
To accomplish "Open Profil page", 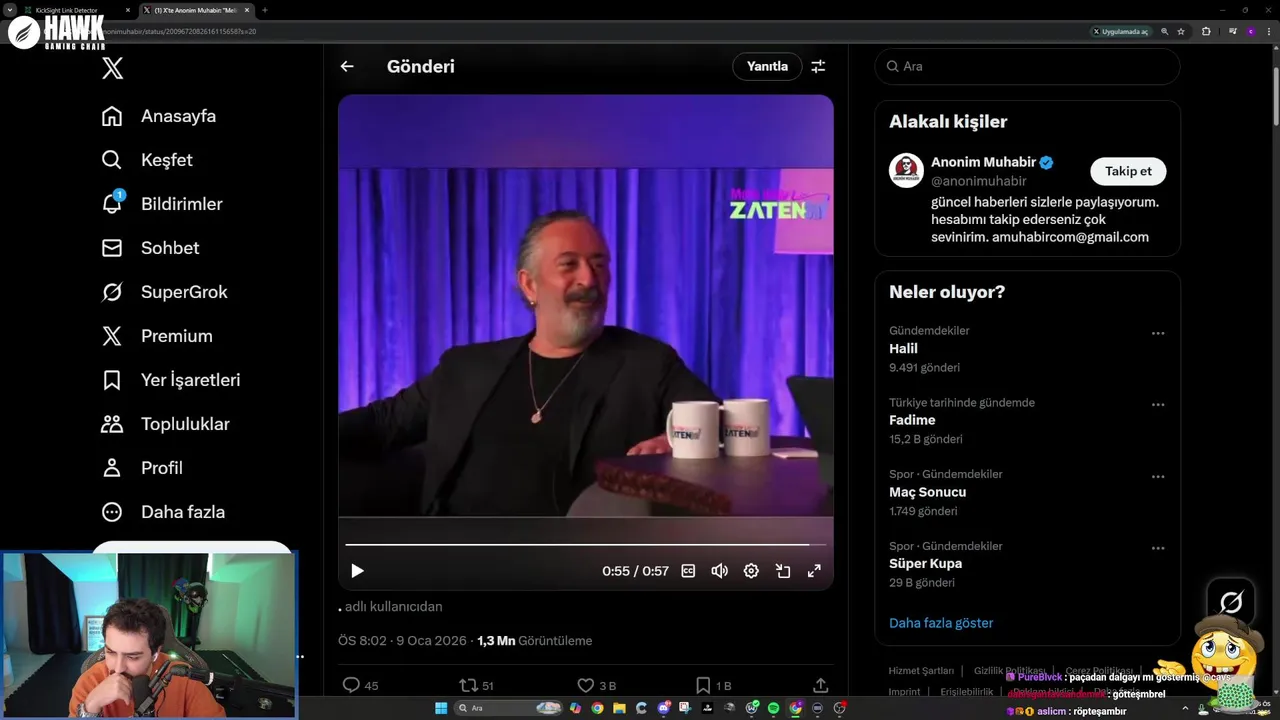I will (x=142, y=468).
